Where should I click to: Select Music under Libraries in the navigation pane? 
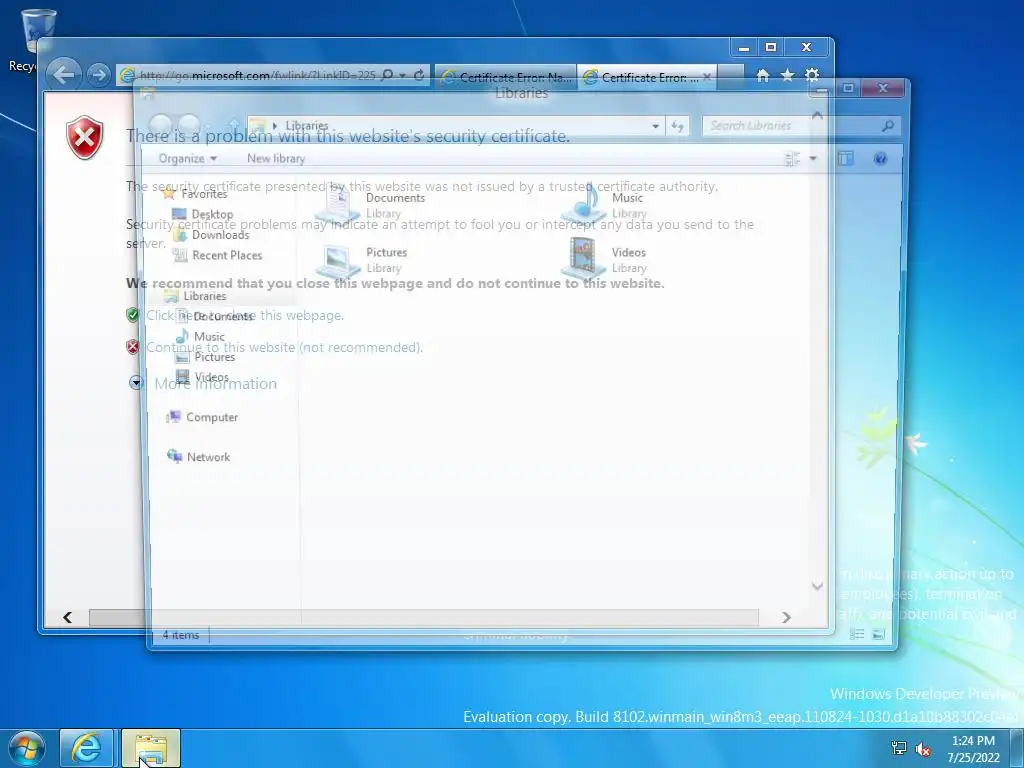click(x=200, y=337)
